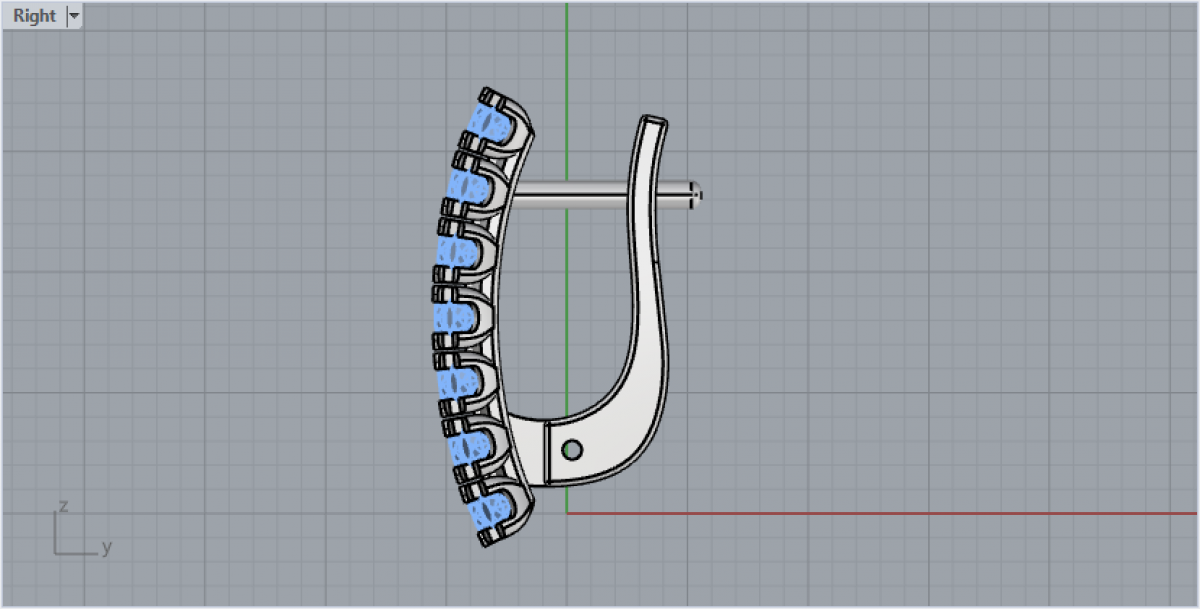Click the hinge hole on the clasp
The image size is (1200, 609).
click(x=572, y=450)
